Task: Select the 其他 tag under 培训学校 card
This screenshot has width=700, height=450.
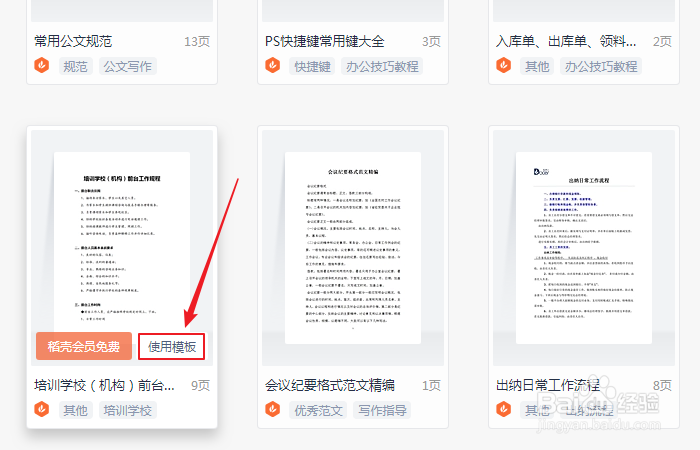Action: (x=75, y=410)
